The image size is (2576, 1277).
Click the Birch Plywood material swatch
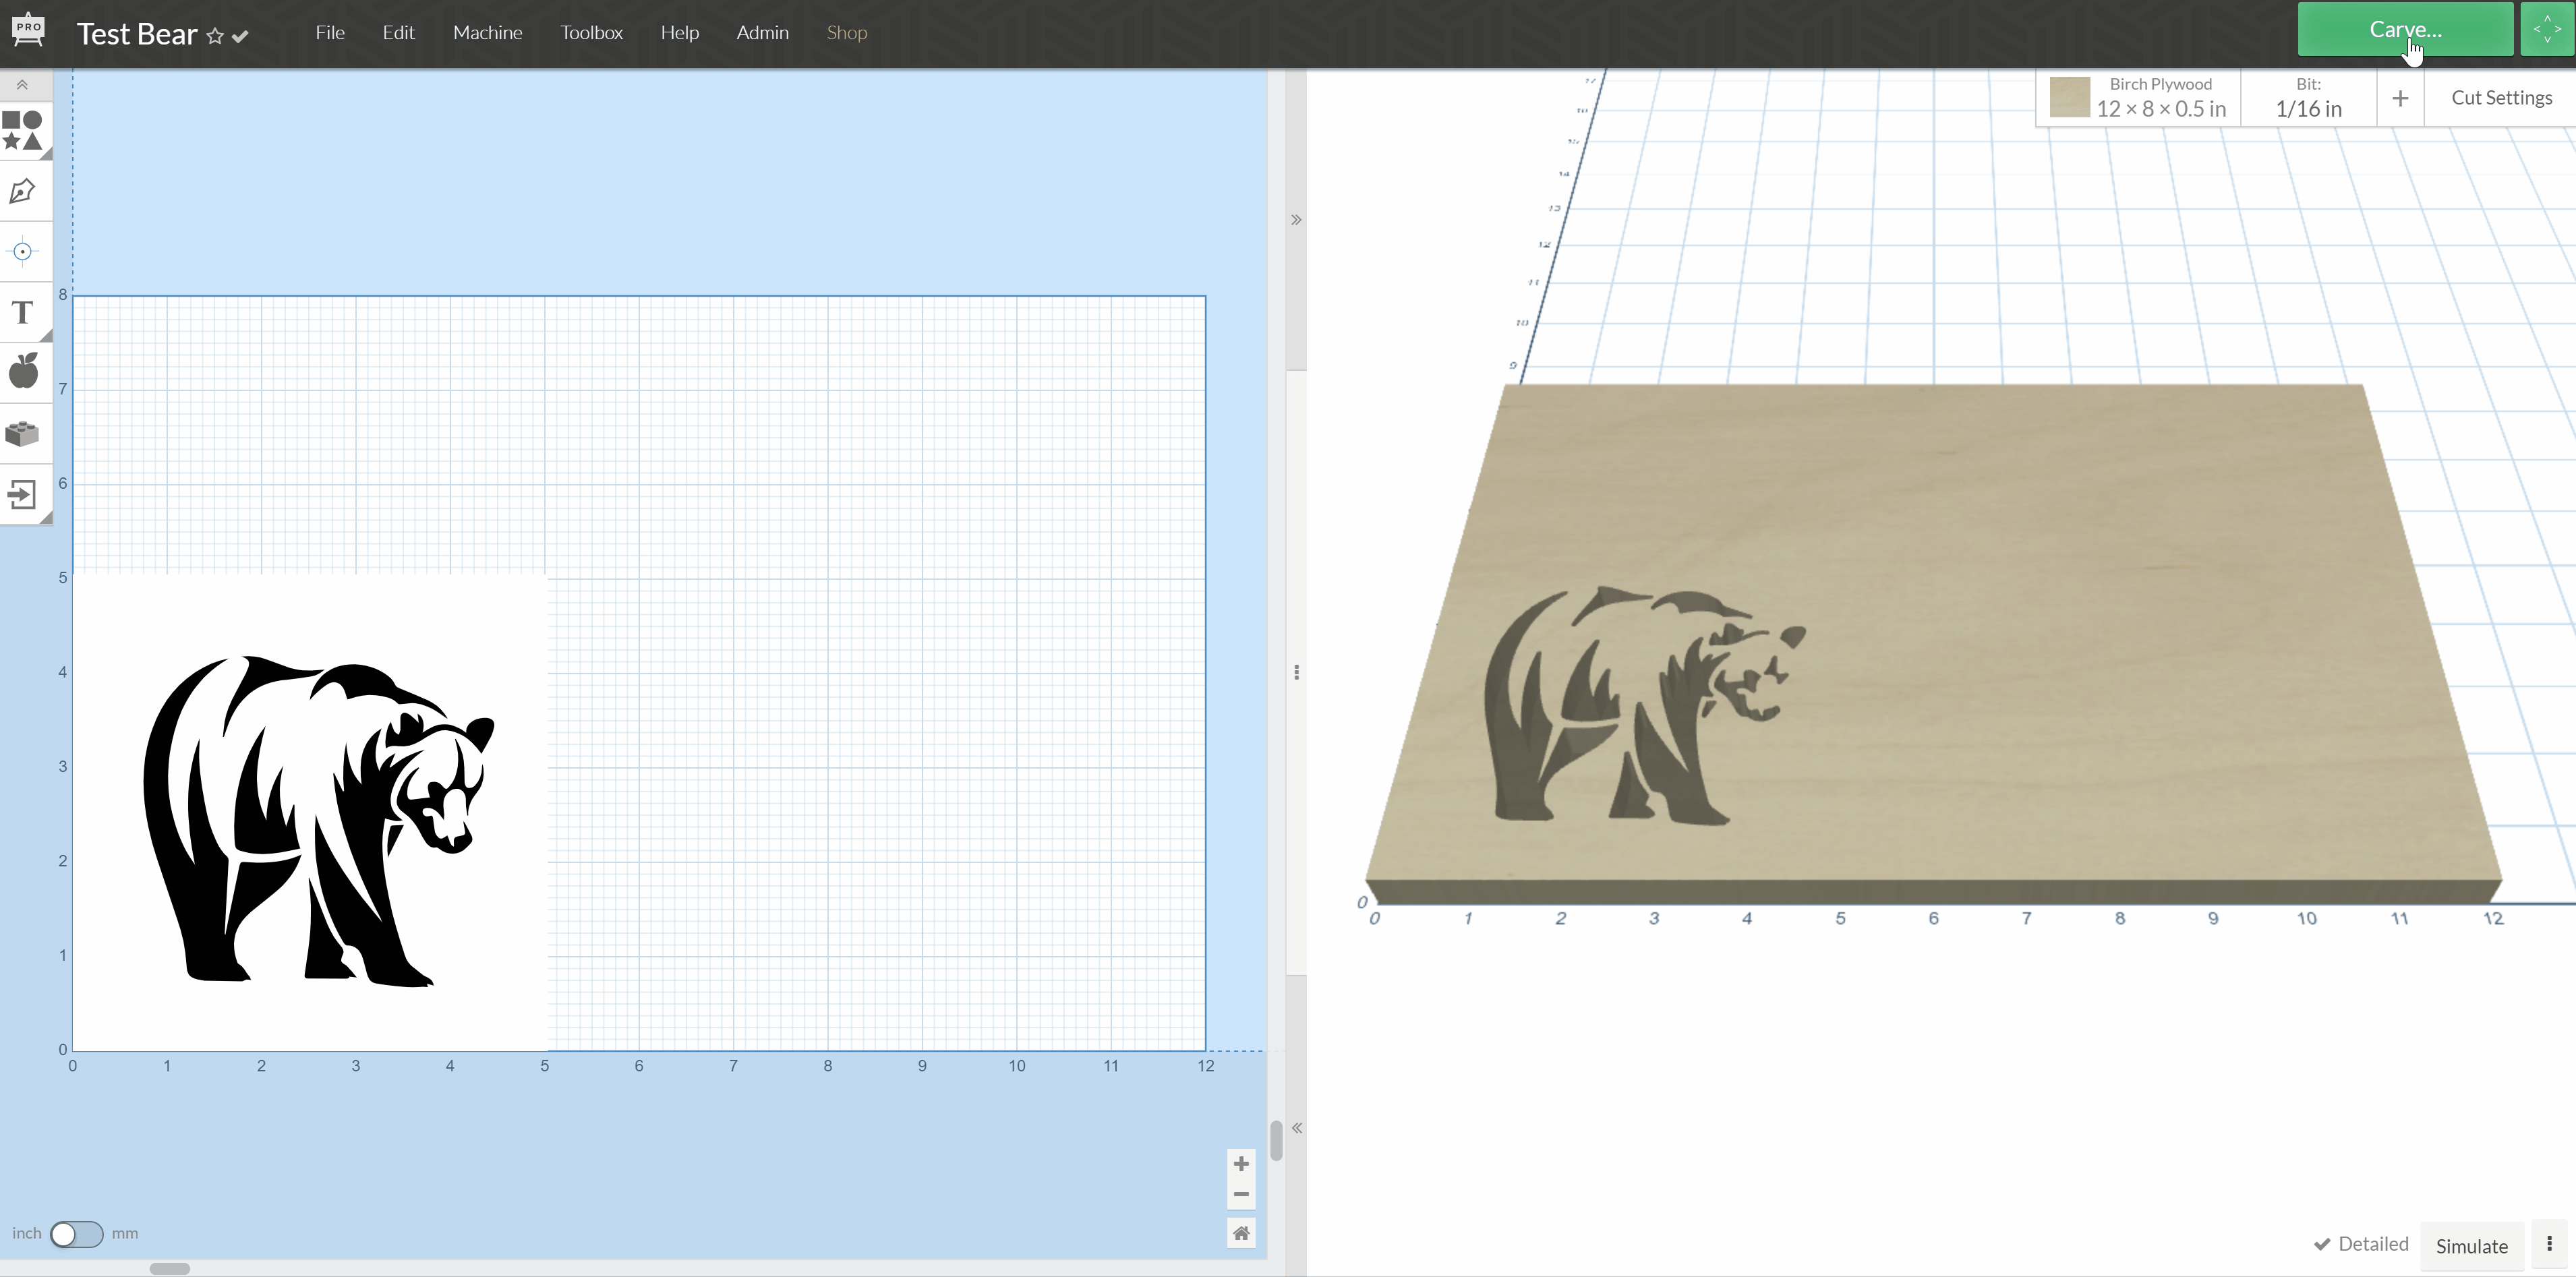point(2069,98)
